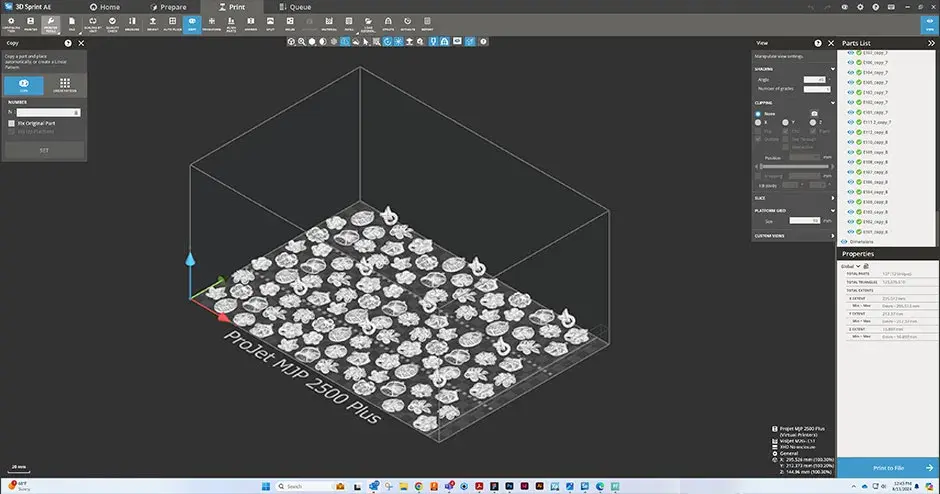Hide part E106_copy_7 via eye icon
This screenshot has width=940, height=494.
[x=851, y=62]
